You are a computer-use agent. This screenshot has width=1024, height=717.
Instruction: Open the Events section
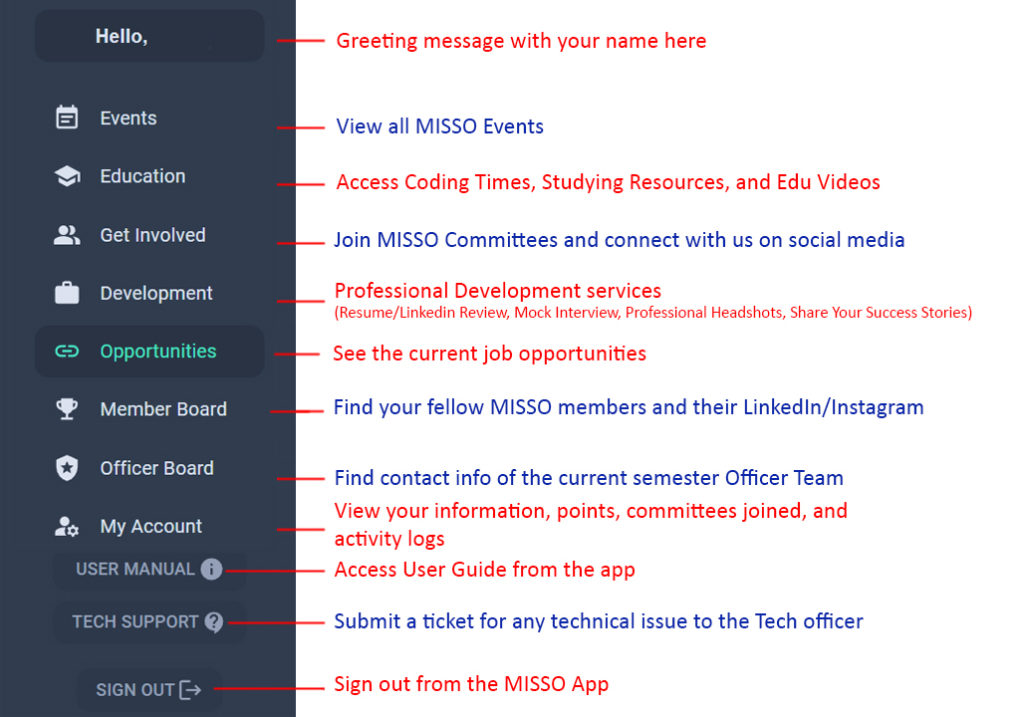128,117
